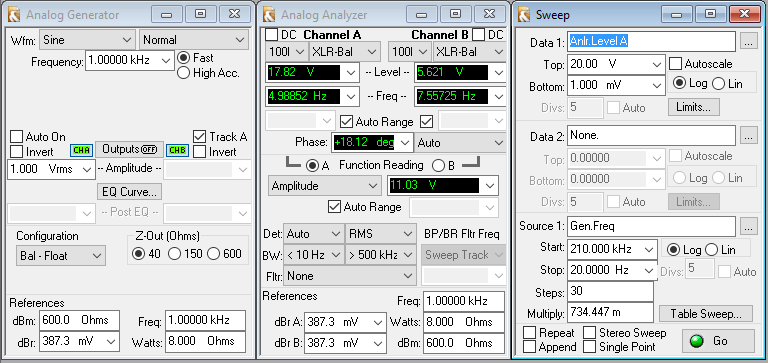This screenshot has height=363, width=768.
Task: Start the sweep with the Go button
Action: click(x=718, y=341)
